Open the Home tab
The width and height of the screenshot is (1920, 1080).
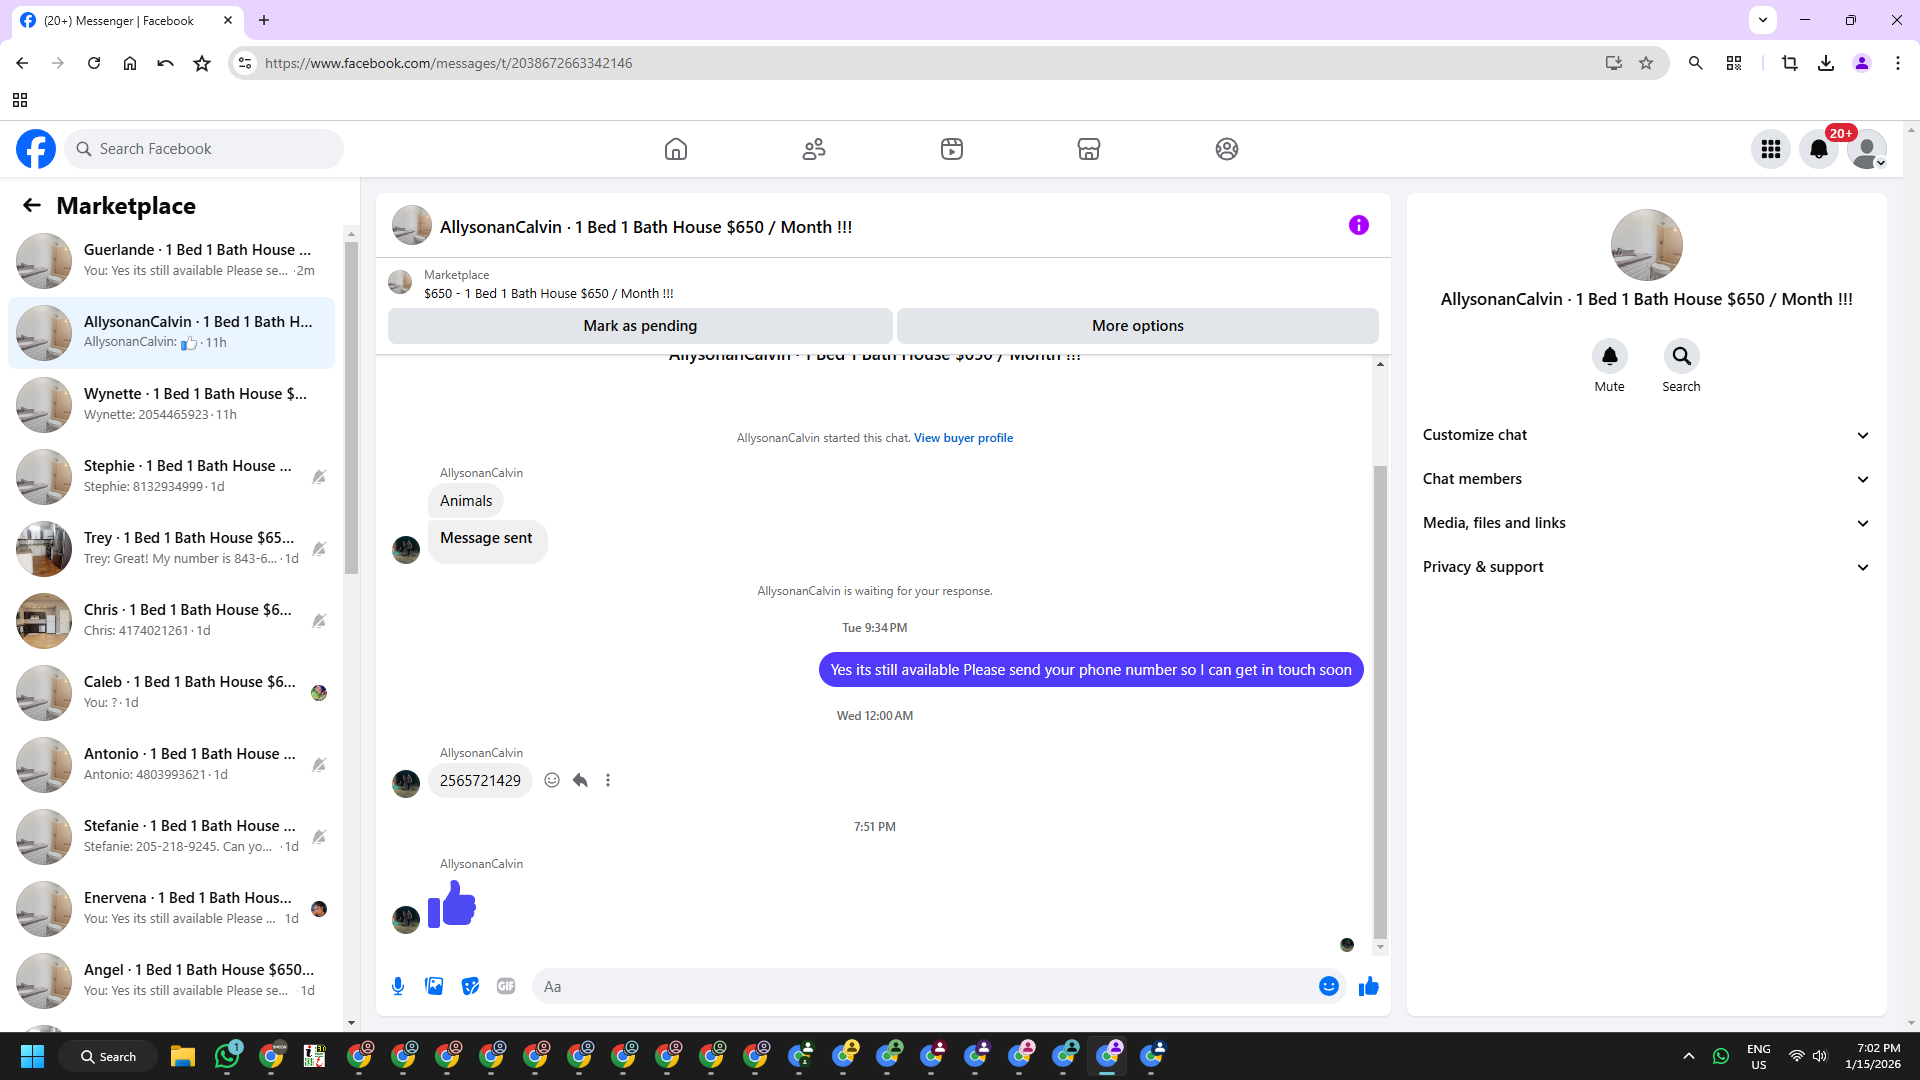click(x=676, y=149)
